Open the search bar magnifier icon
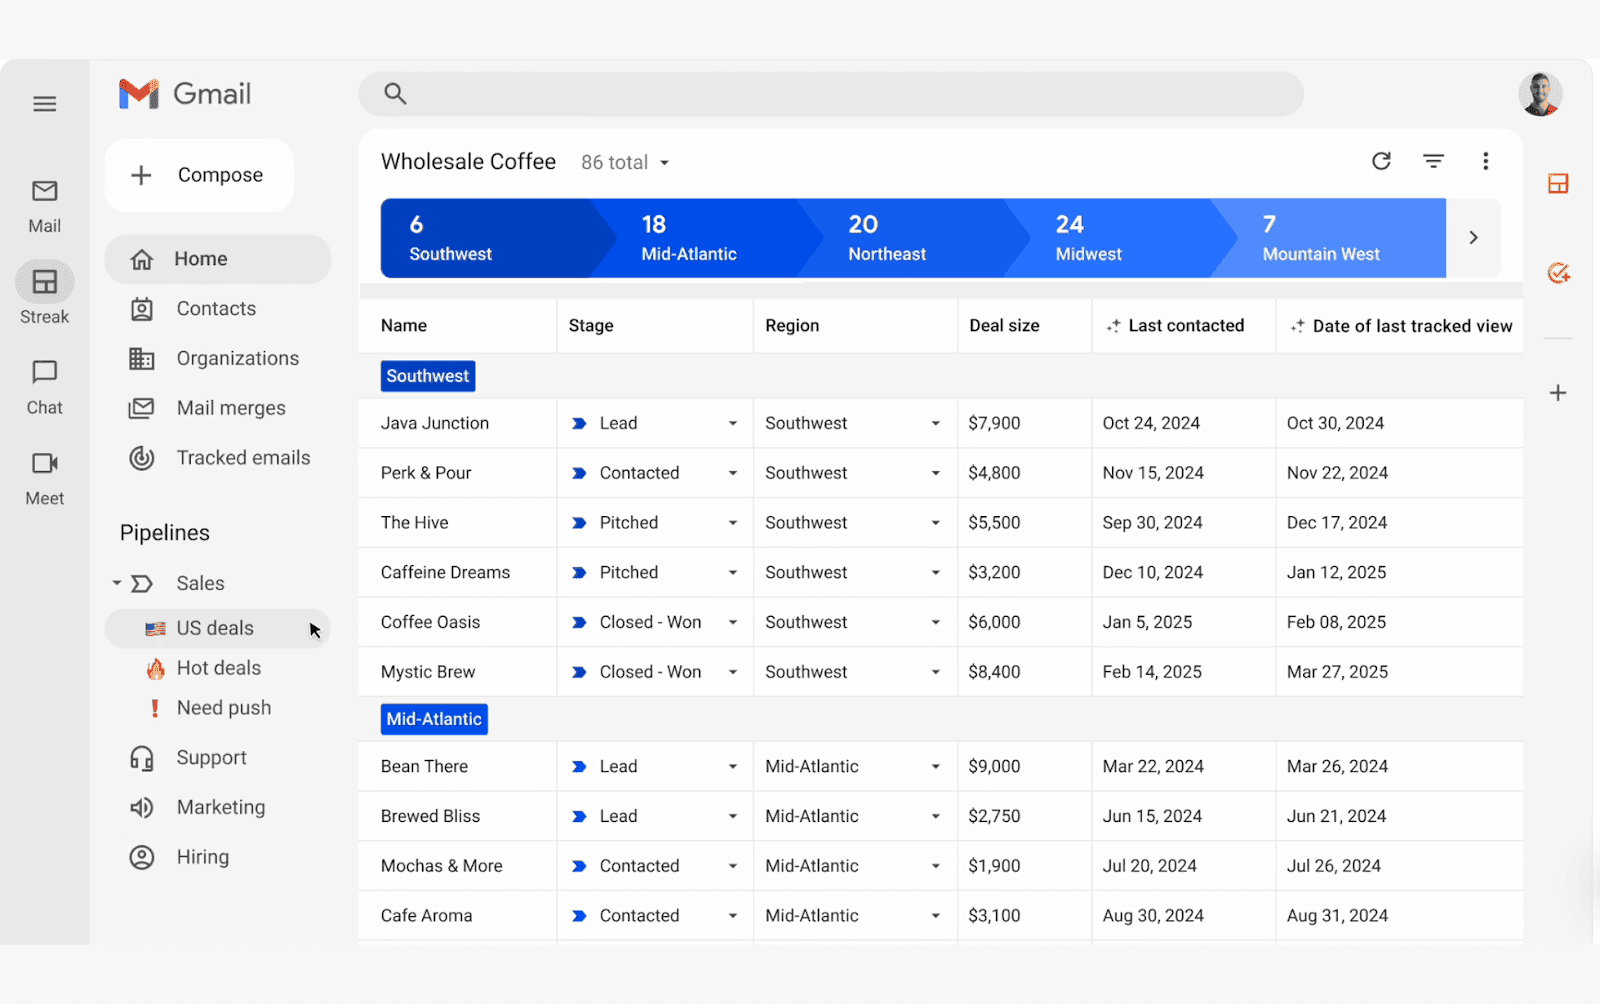This screenshot has width=1600, height=1004. click(395, 93)
